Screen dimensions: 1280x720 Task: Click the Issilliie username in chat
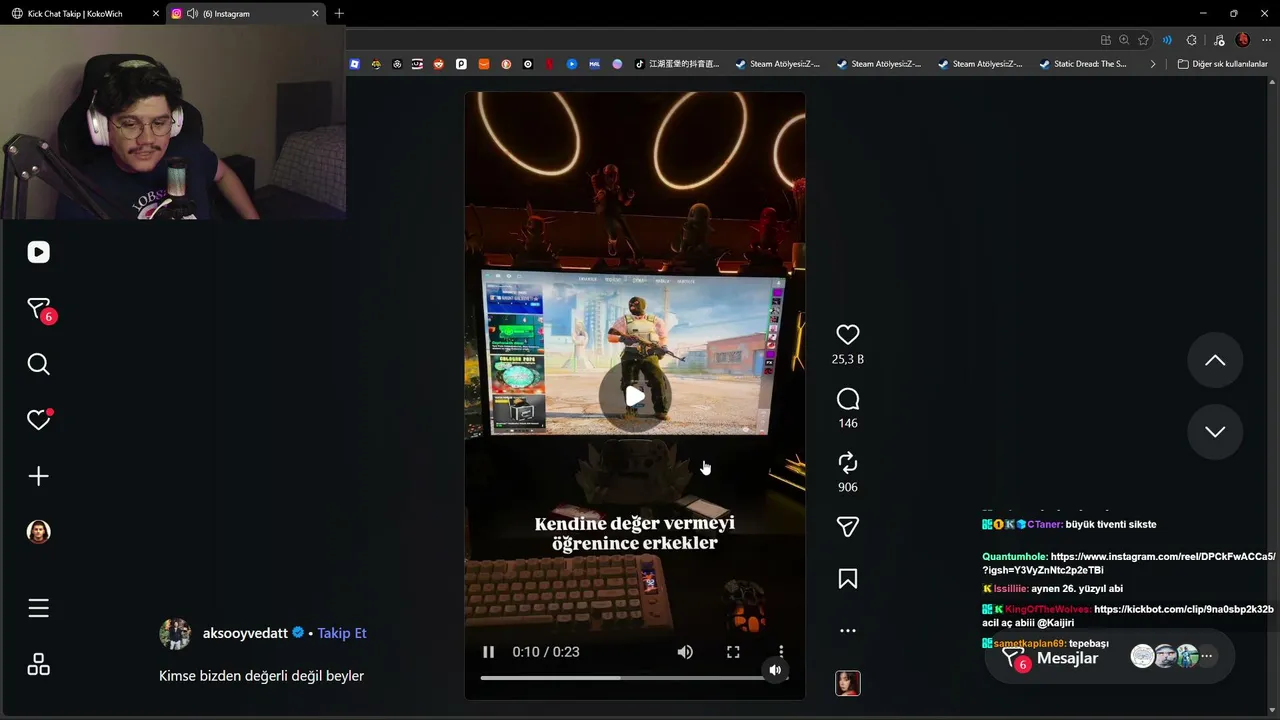click(x=1011, y=589)
